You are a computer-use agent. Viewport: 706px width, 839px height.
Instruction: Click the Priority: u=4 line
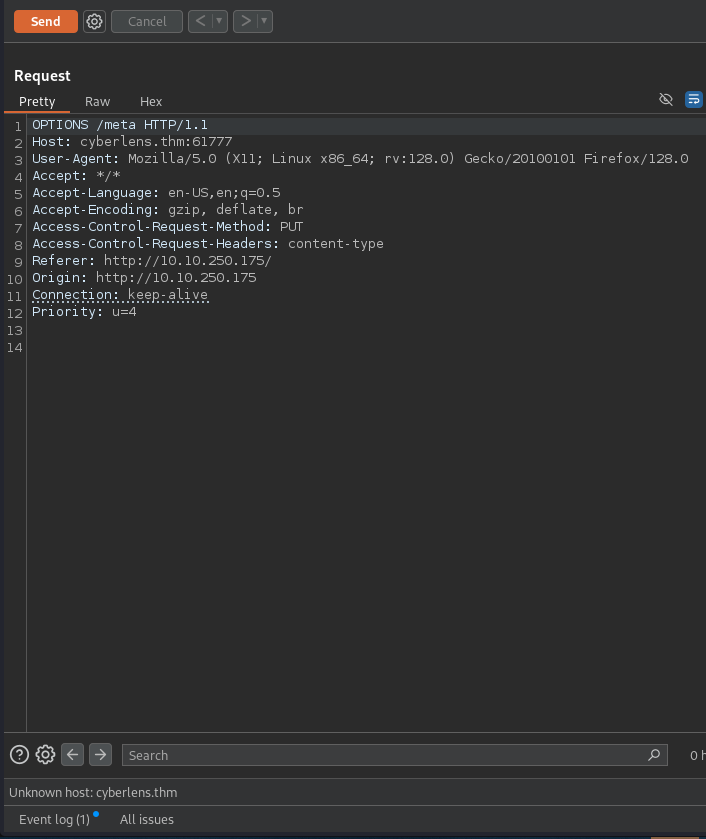tap(84, 312)
